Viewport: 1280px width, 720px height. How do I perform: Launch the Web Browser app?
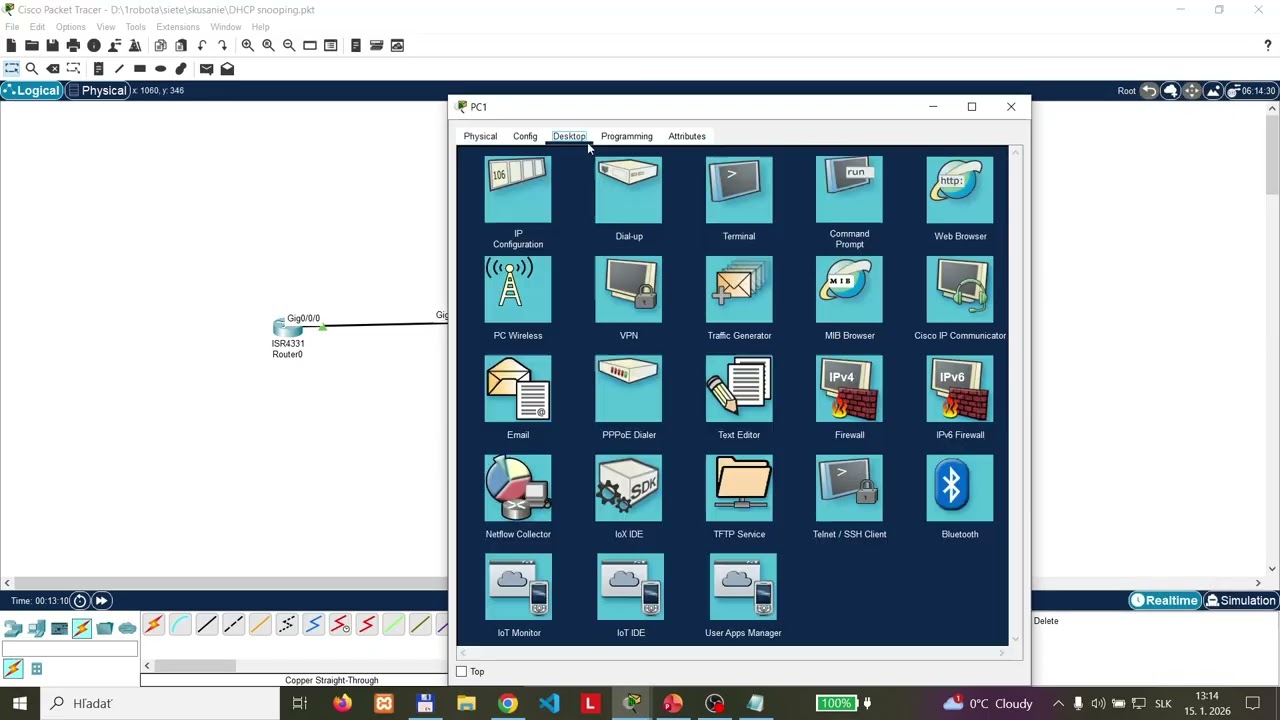click(x=960, y=198)
